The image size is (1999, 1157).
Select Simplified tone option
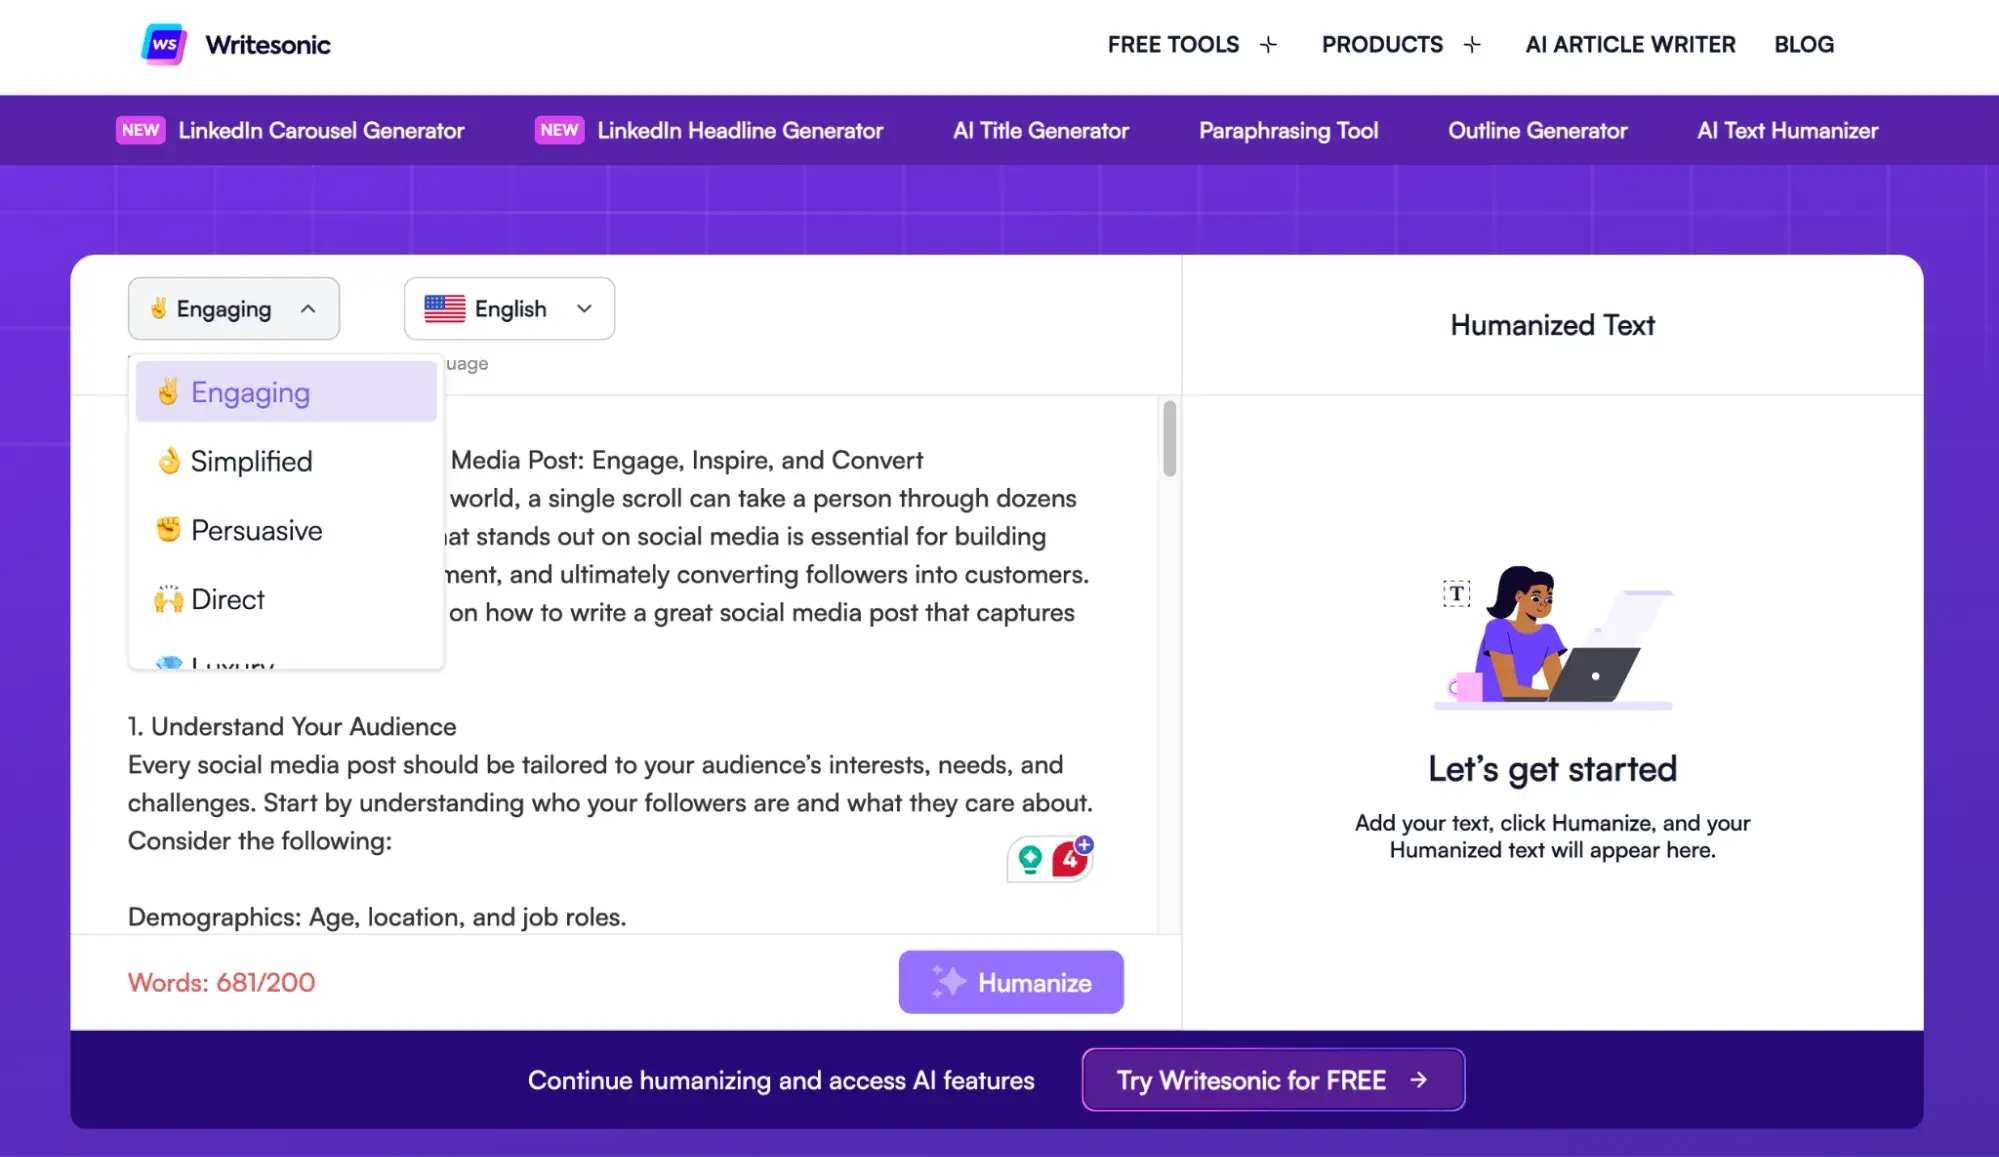(x=251, y=460)
